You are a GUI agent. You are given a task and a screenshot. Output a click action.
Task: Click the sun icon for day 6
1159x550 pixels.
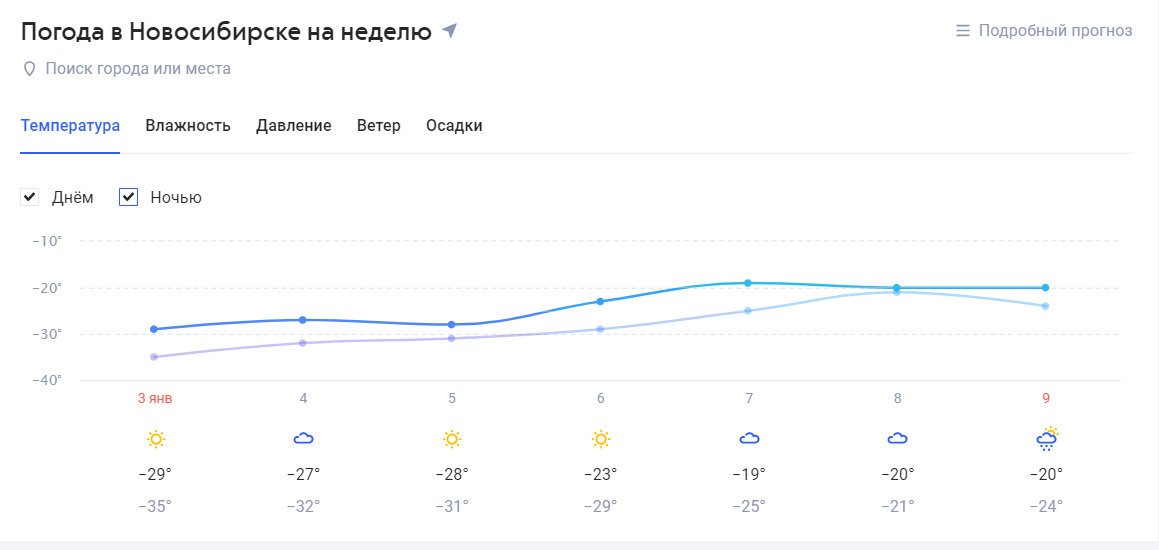[x=601, y=439]
